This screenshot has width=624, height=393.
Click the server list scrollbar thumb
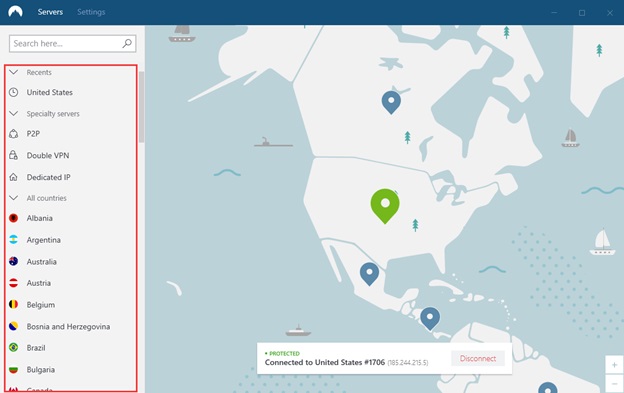click(x=141, y=107)
